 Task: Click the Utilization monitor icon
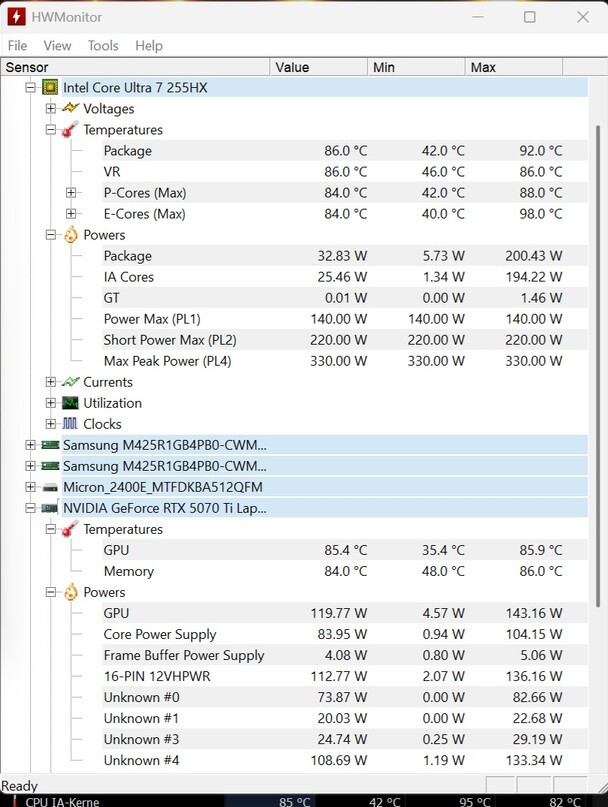(x=70, y=403)
